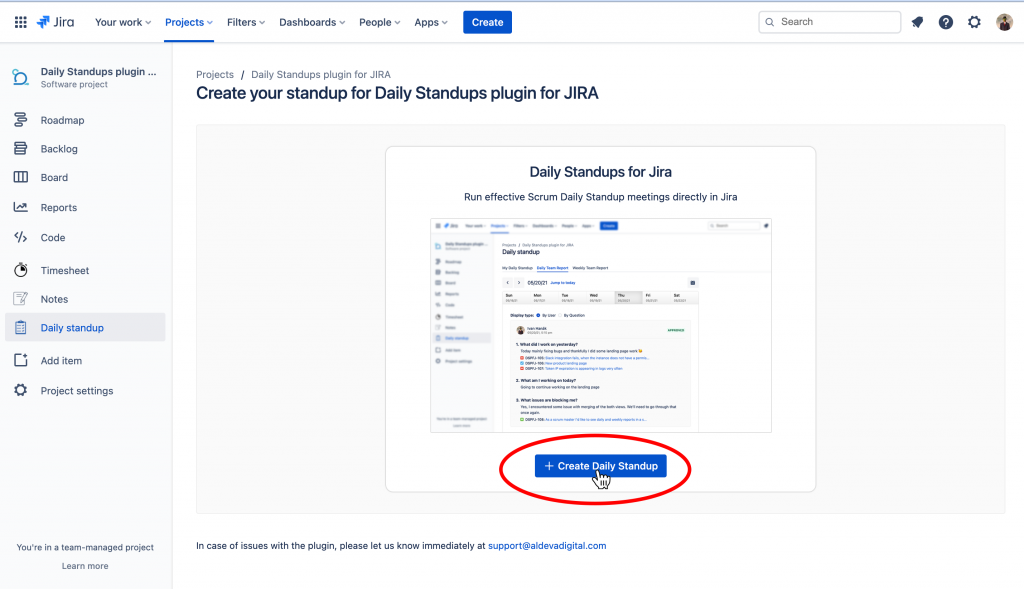1024x589 pixels.
Task: Click the Jira logo
Action: (56, 22)
